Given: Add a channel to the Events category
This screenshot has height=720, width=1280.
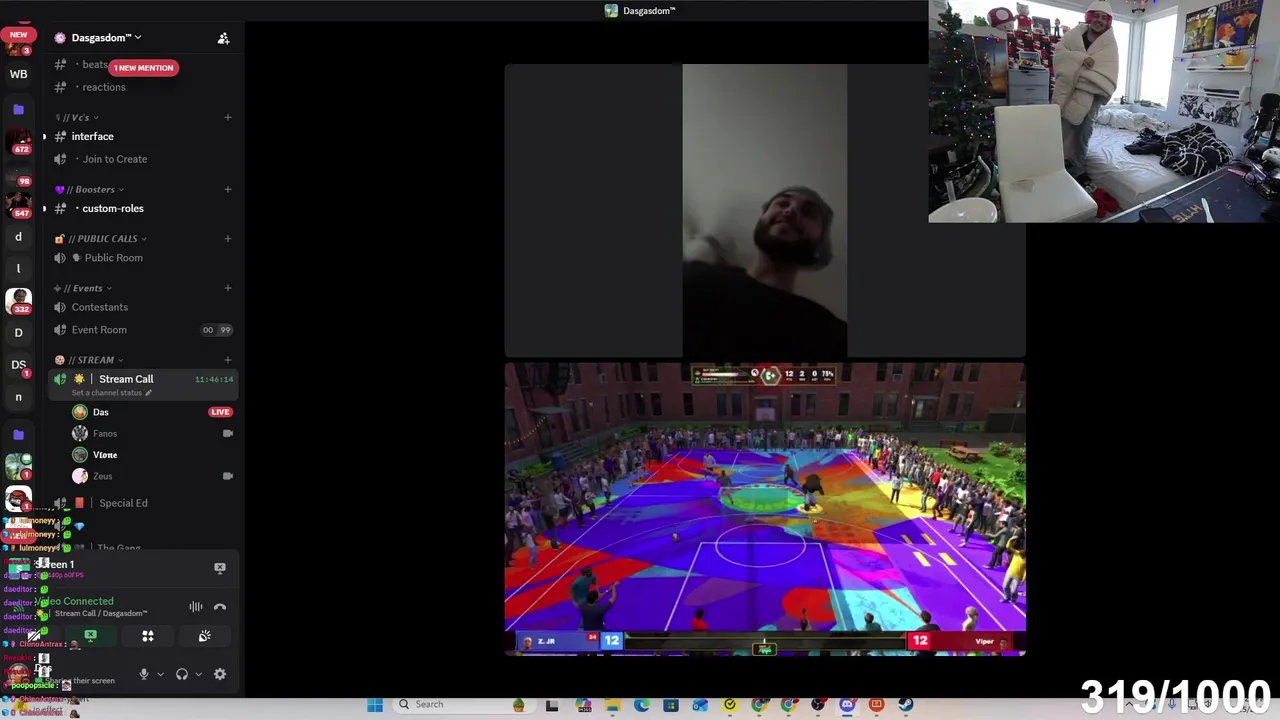Looking at the screenshot, I should (227, 288).
